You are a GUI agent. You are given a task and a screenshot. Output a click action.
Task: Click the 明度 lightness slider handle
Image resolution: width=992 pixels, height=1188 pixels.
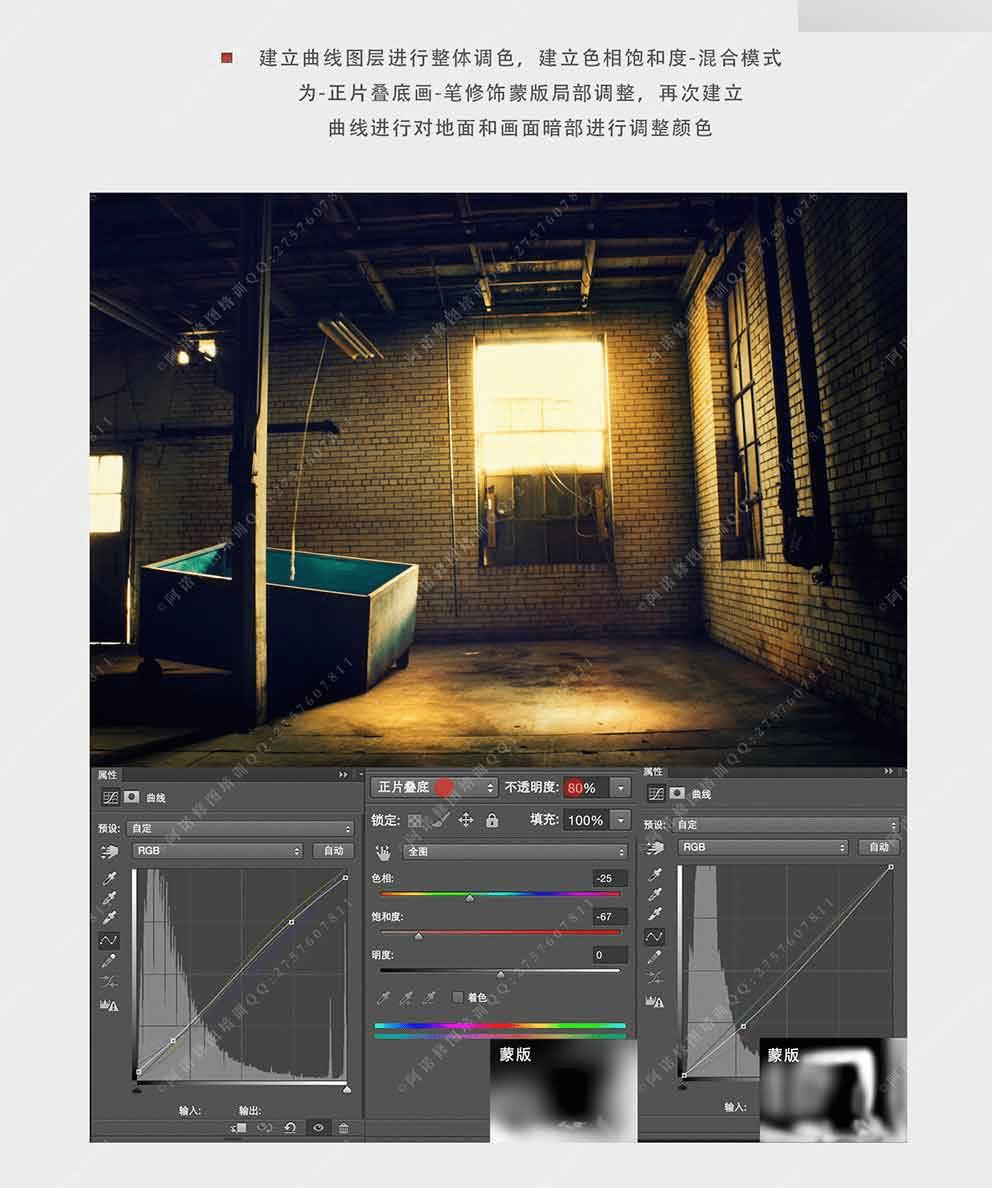click(x=500, y=974)
